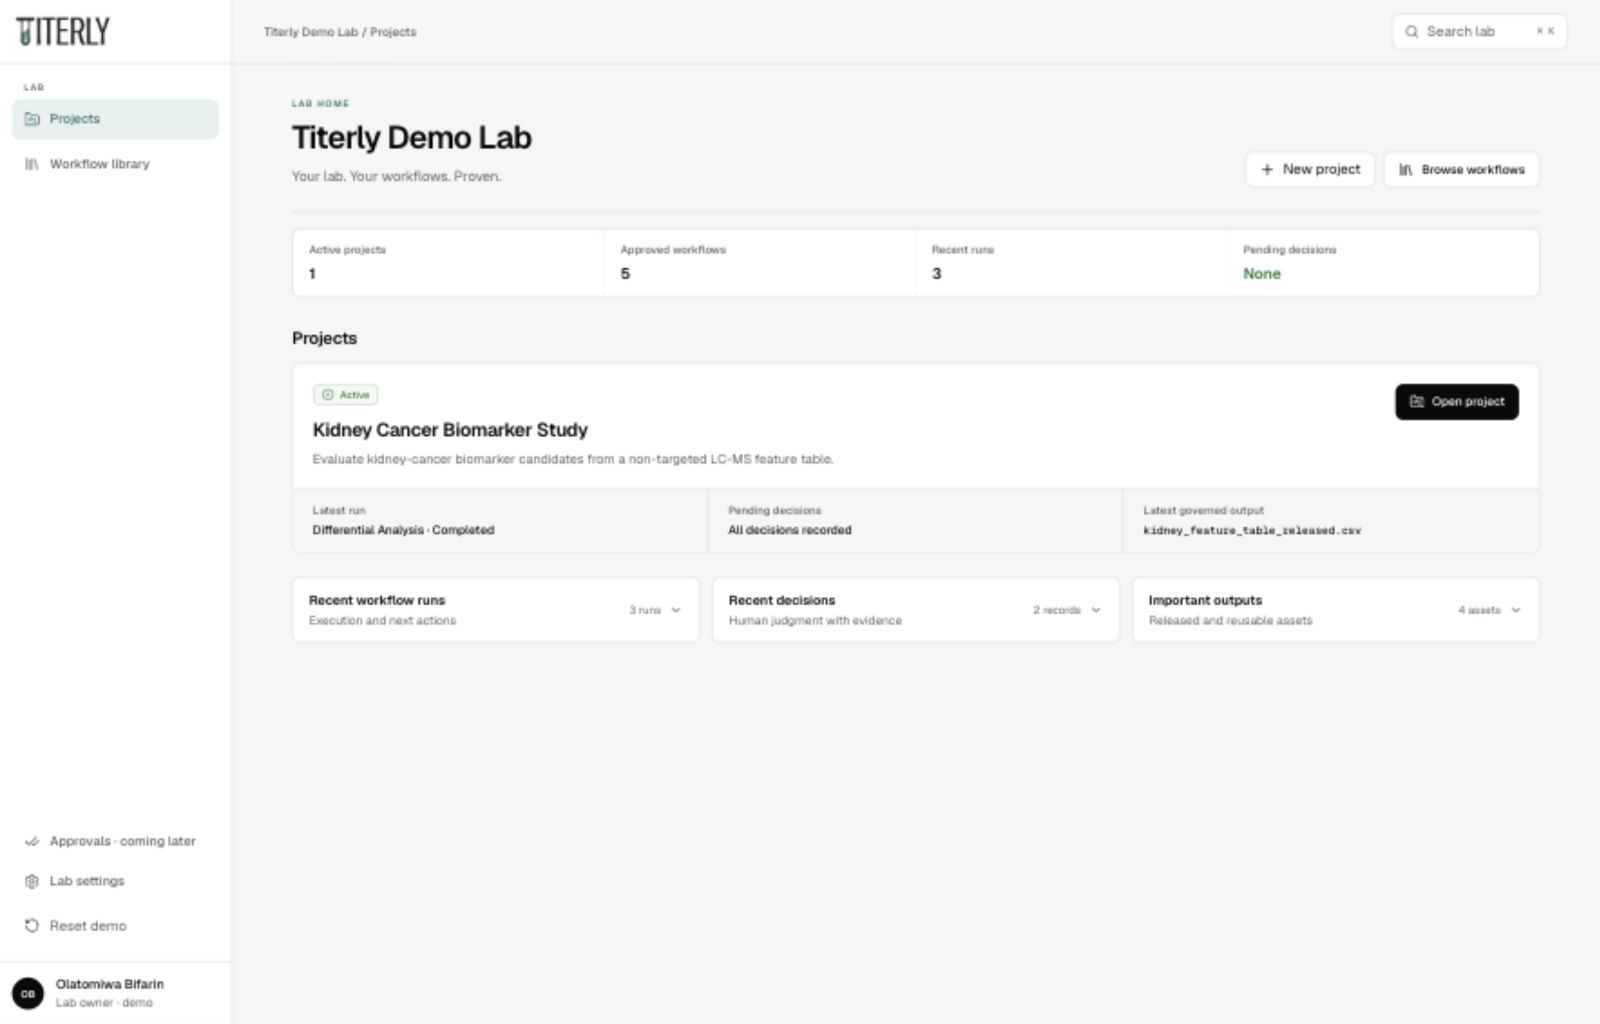Viewport: 1600px width, 1024px height.
Task: Click the folder icon on Open project
Action: click(1417, 402)
